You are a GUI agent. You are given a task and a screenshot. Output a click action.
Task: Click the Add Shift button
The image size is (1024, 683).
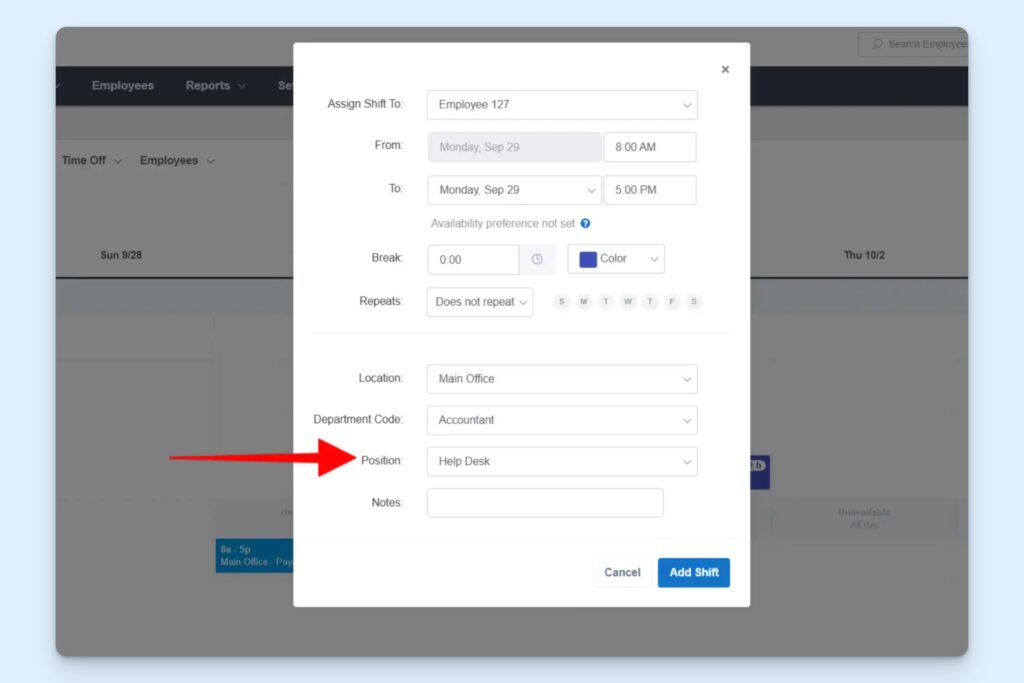coord(693,572)
